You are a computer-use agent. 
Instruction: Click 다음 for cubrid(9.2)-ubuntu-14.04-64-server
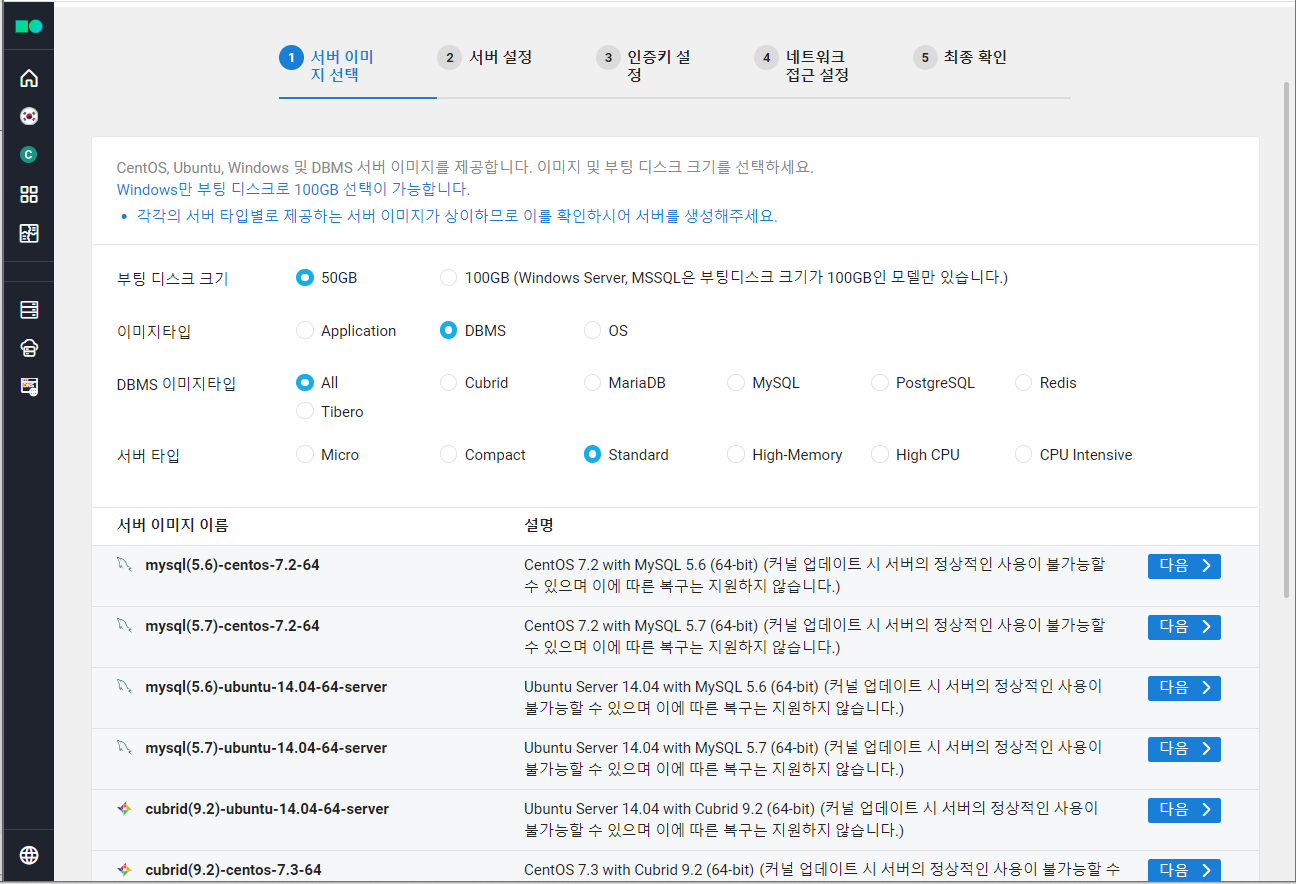pyautogui.click(x=1184, y=810)
